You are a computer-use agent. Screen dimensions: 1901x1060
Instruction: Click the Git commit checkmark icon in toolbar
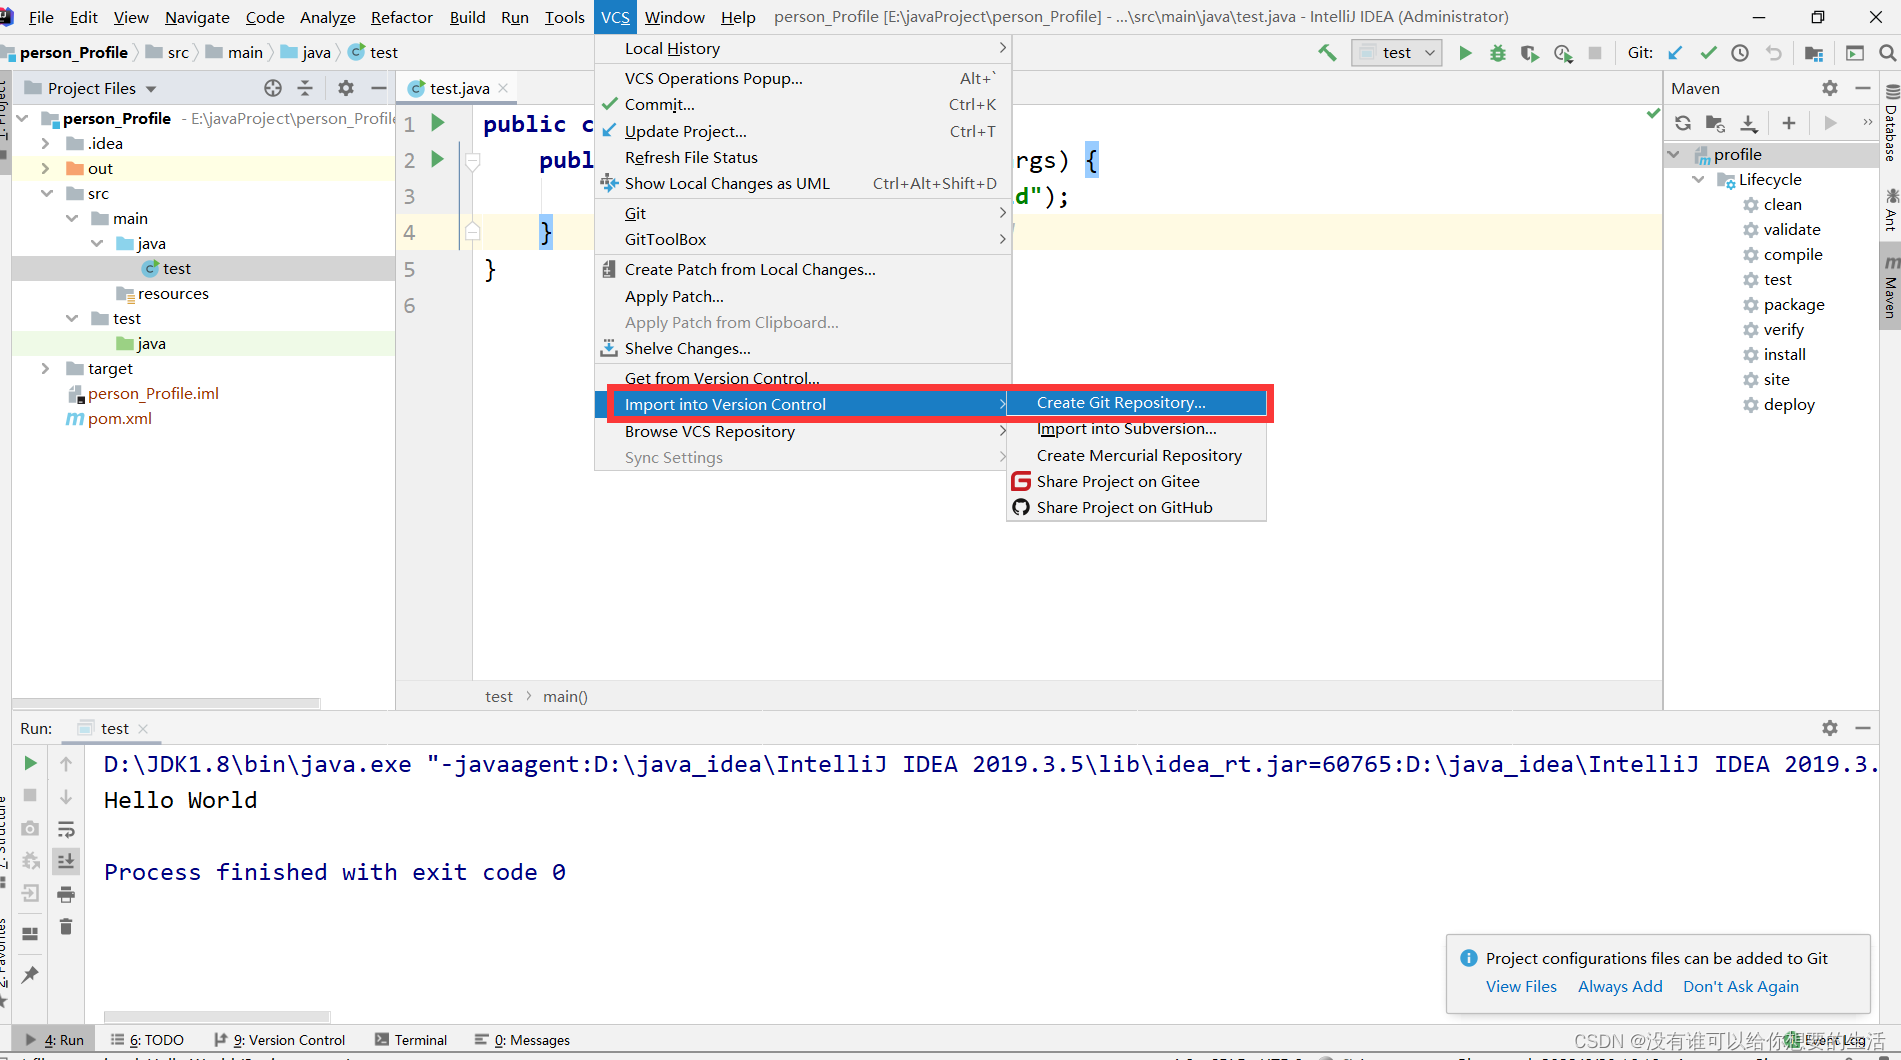(x=1708, y=53)
